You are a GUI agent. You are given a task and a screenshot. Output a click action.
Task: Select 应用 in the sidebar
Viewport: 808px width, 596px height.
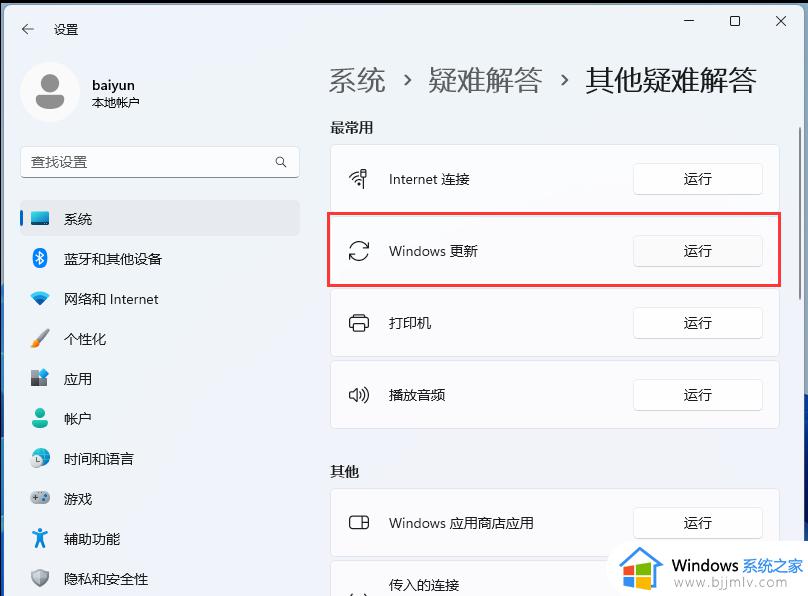click(160, 378)
